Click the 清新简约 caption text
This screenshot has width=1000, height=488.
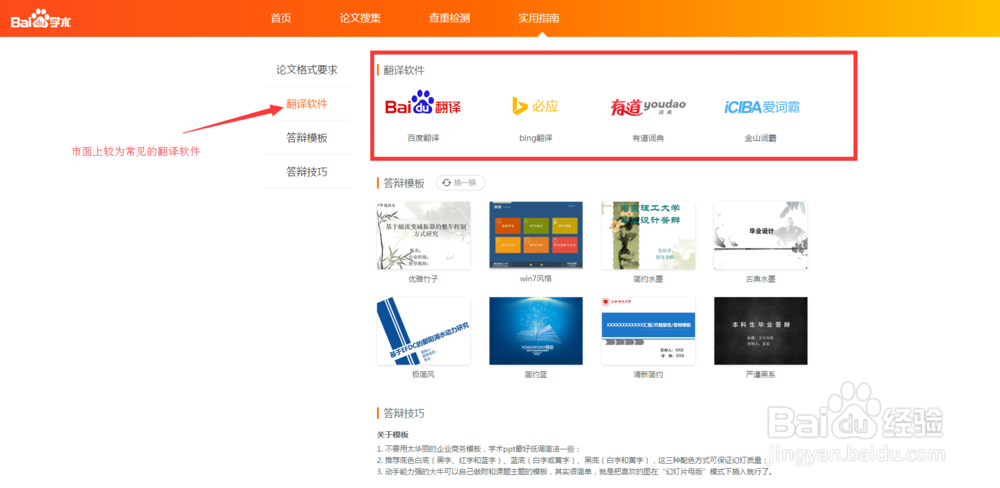coord(648,375)
